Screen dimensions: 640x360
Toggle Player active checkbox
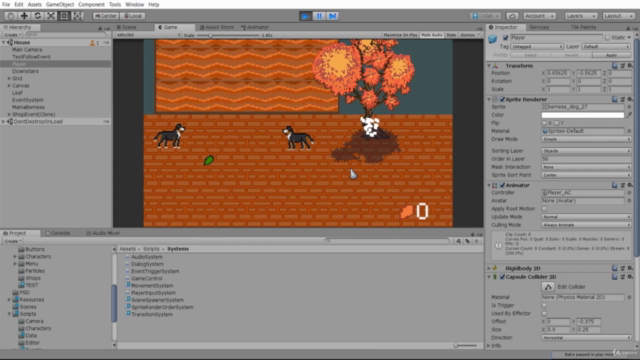pos(506,38)
